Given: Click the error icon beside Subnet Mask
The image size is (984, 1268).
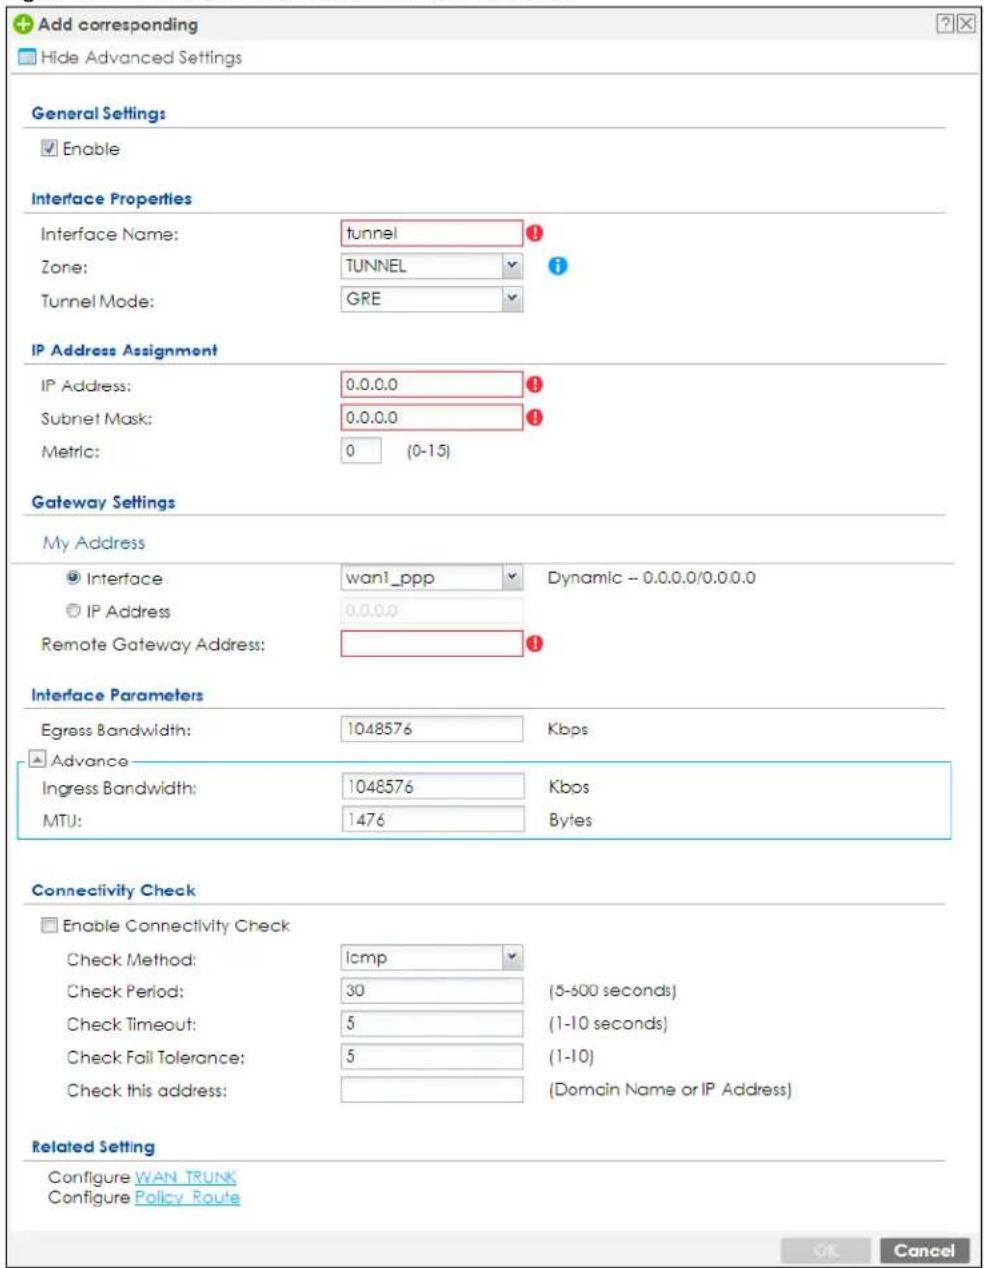Looking at the screenshot, I should pyautogui.click(x=533, y=418).
